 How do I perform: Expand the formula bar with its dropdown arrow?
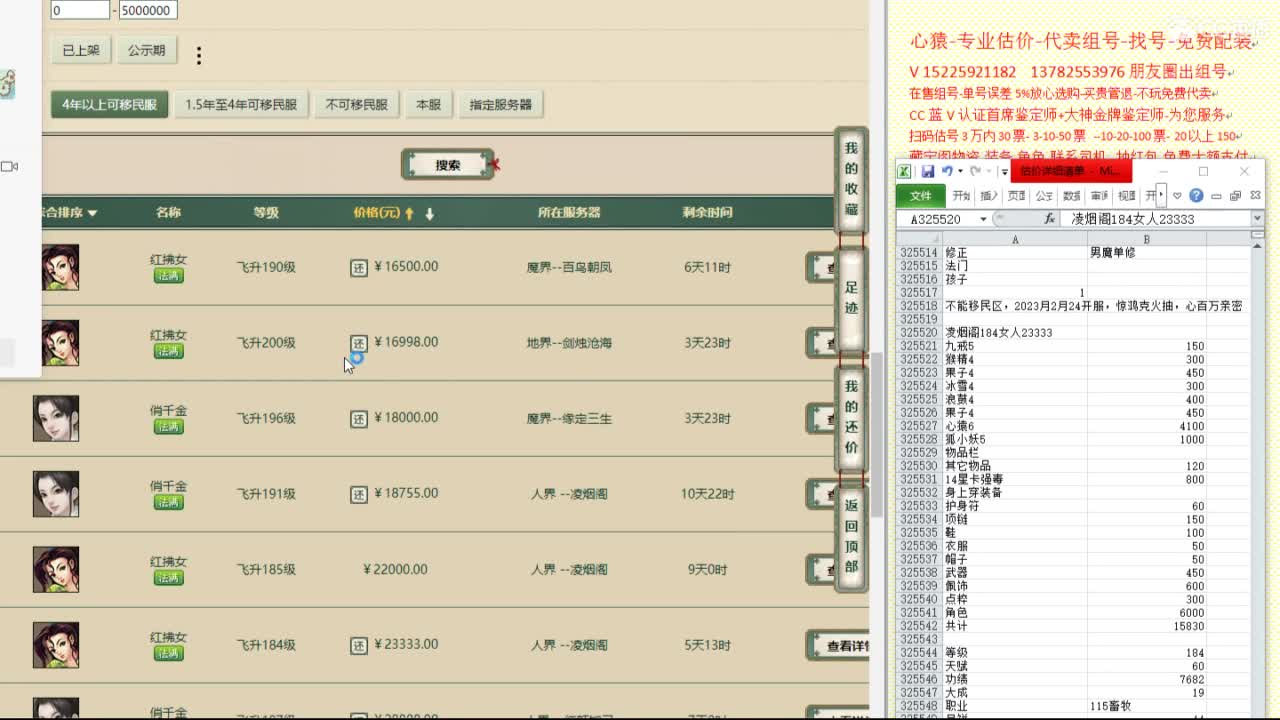click(x=1259, y=218)
